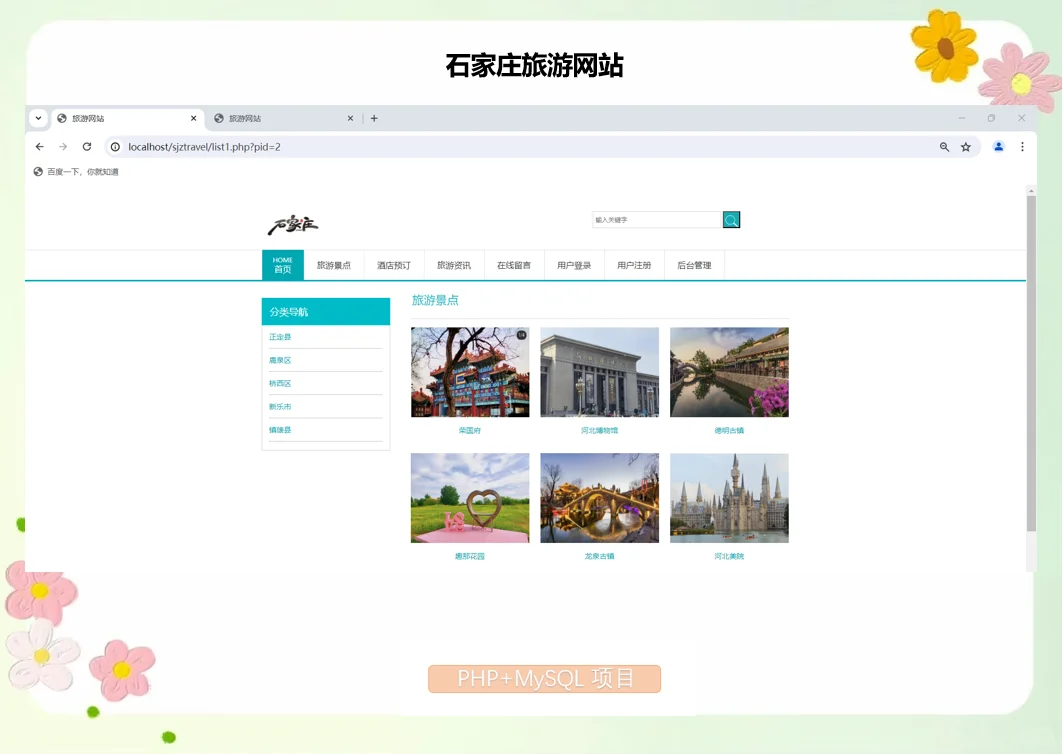Click the browser forward arrow
The width and height of the screenshot is (1063, 754).
(x=63, y=146)
